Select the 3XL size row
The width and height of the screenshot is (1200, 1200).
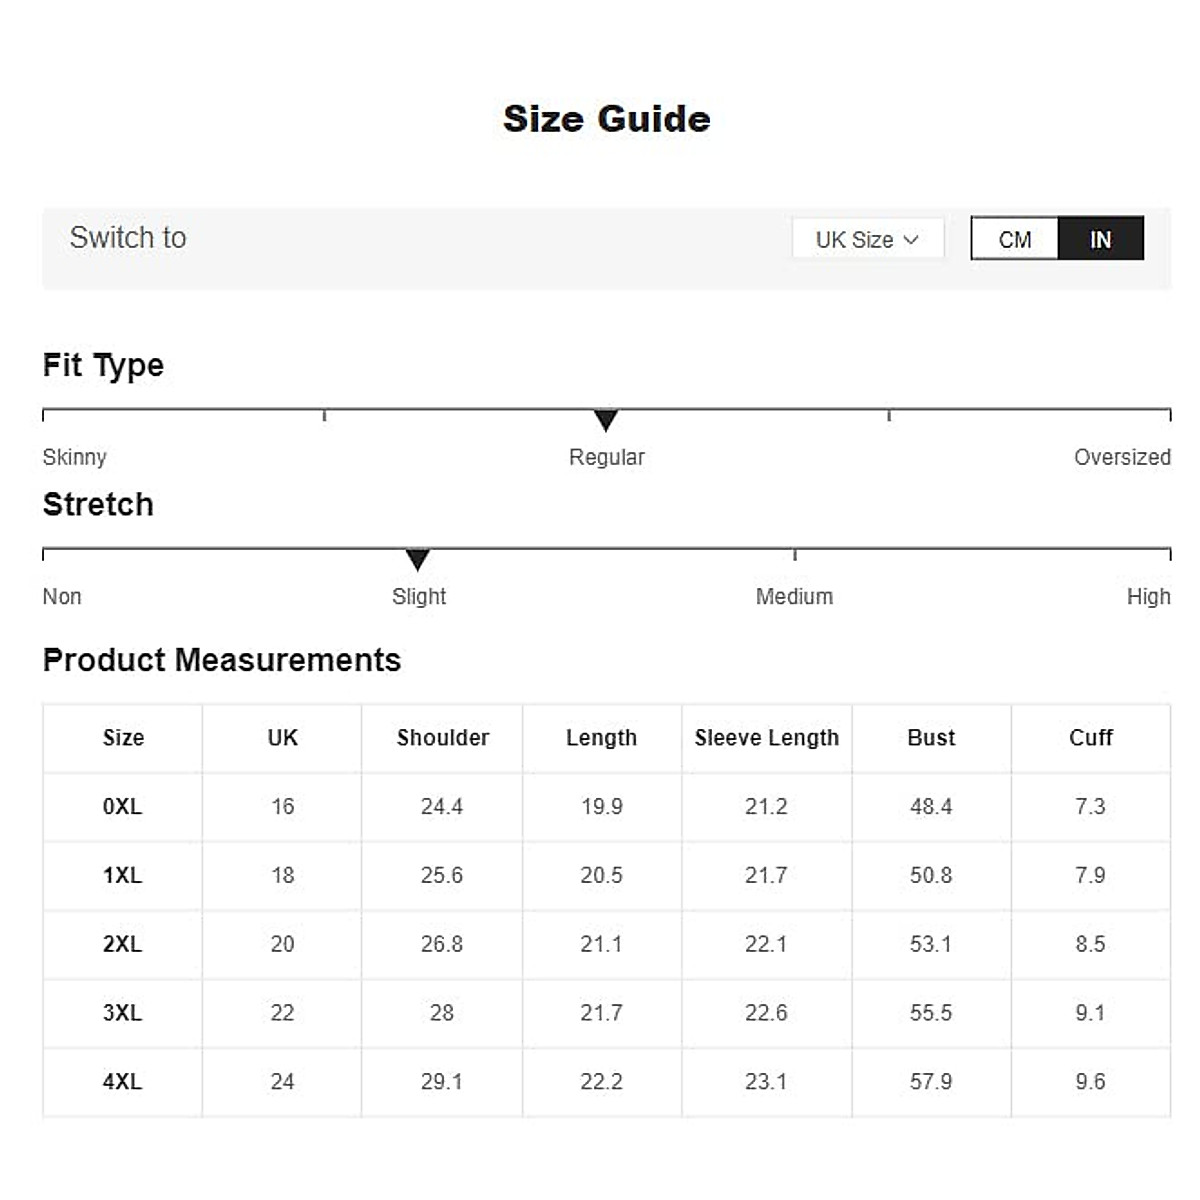coord(122,1012)
